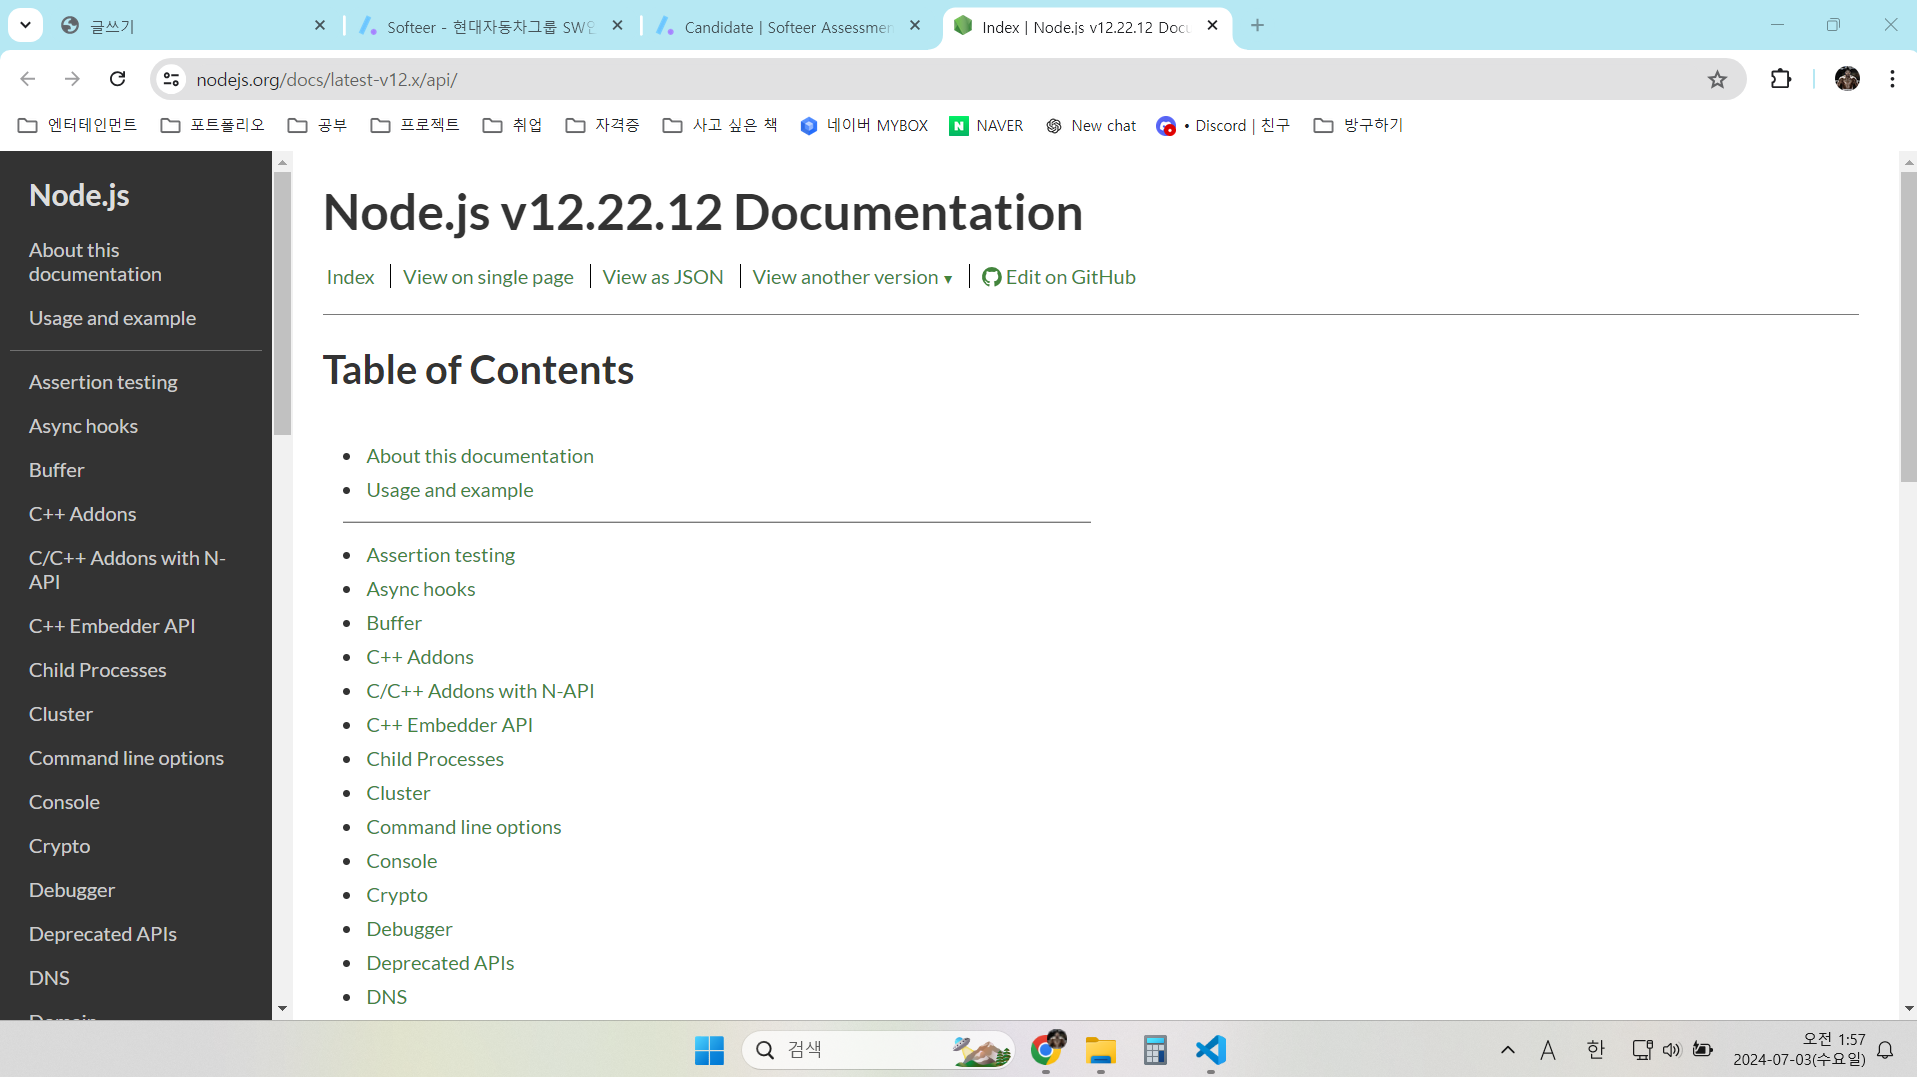Show hidden system tray icons
Image resolution: width=1917 pixels, height=1077 pixels.
pyautogui.click(x=1507, y=1050)
